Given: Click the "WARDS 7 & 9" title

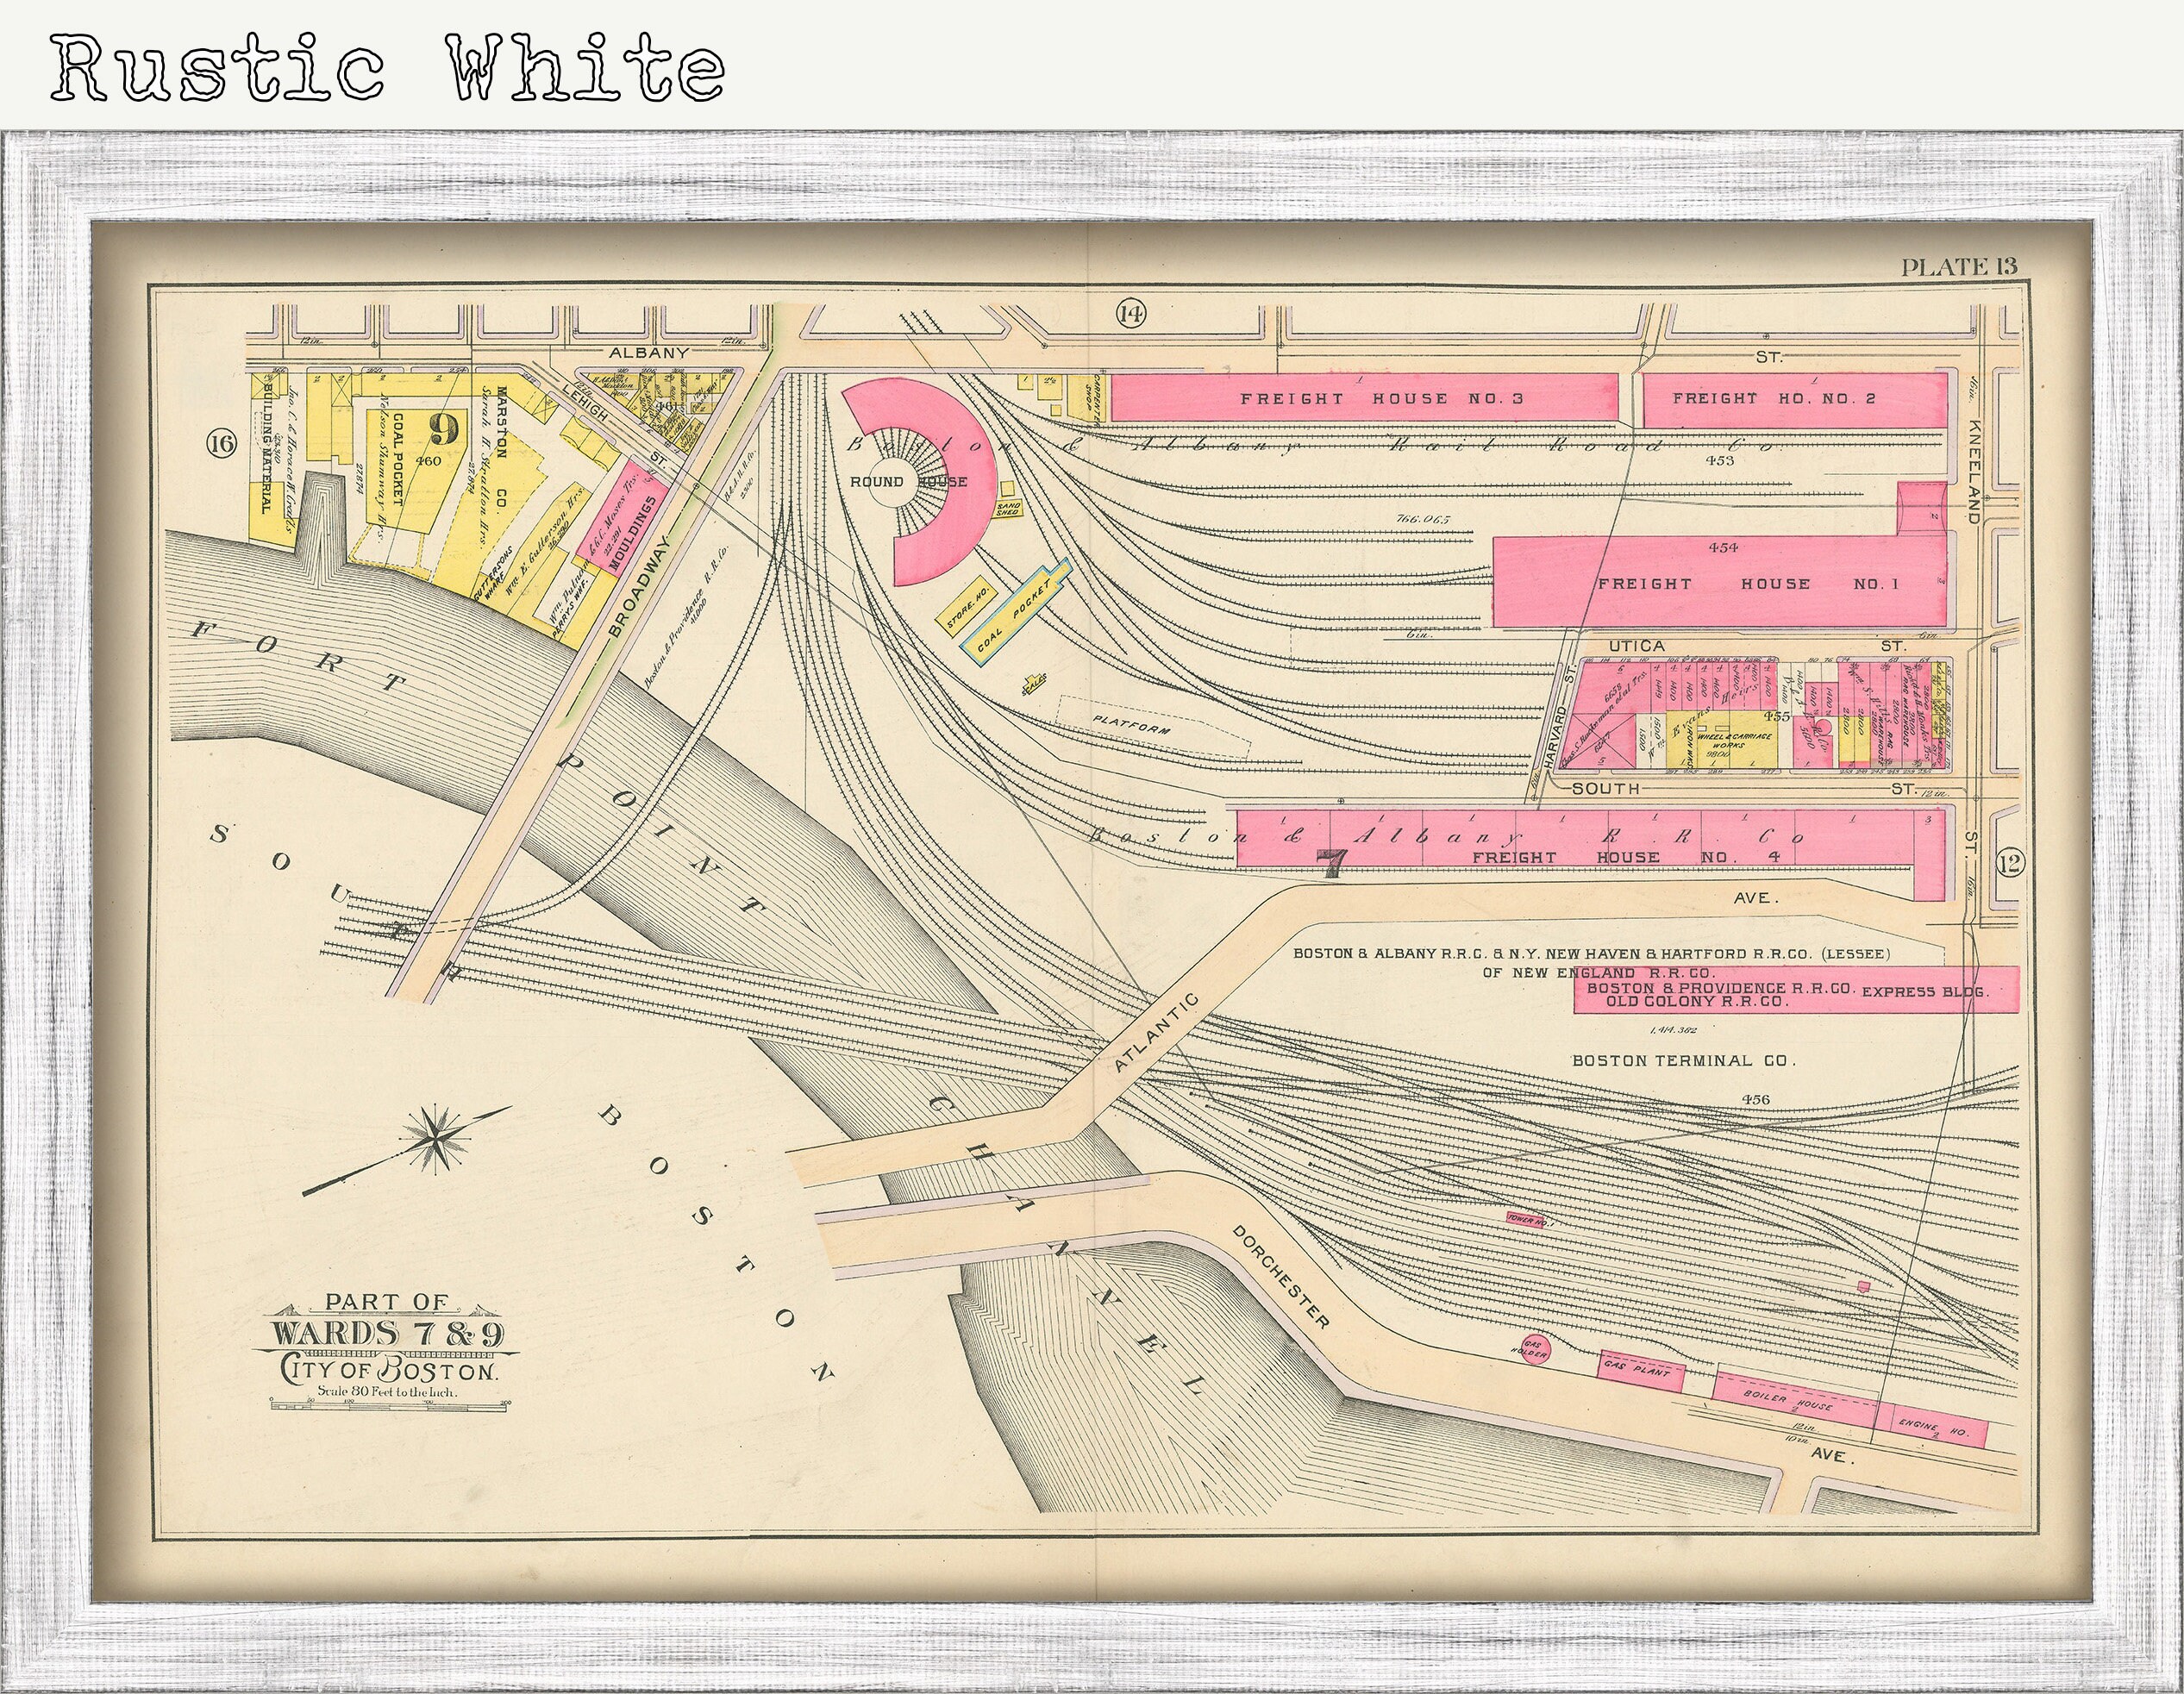Looking at the screenshot, I should [x=389, y=1334].
